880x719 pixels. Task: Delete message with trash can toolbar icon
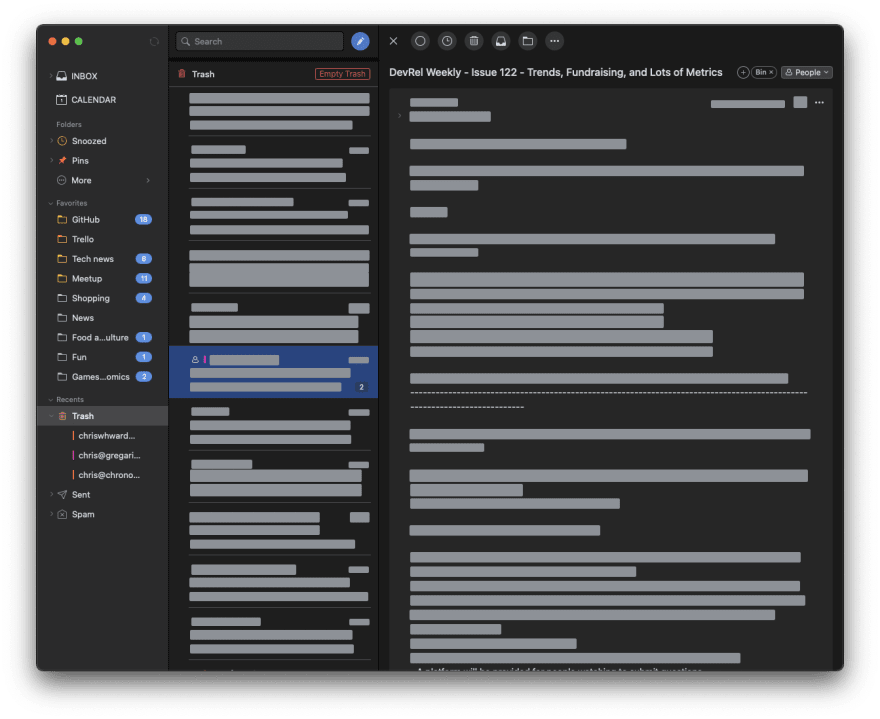pos(474,41)
